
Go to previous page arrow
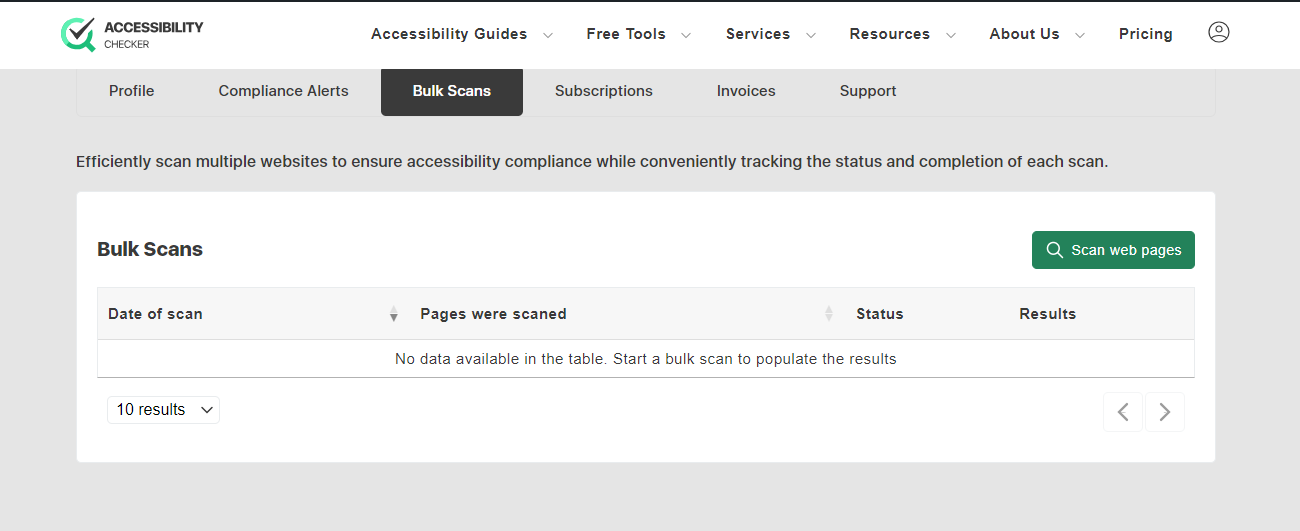pos(1123,412)
